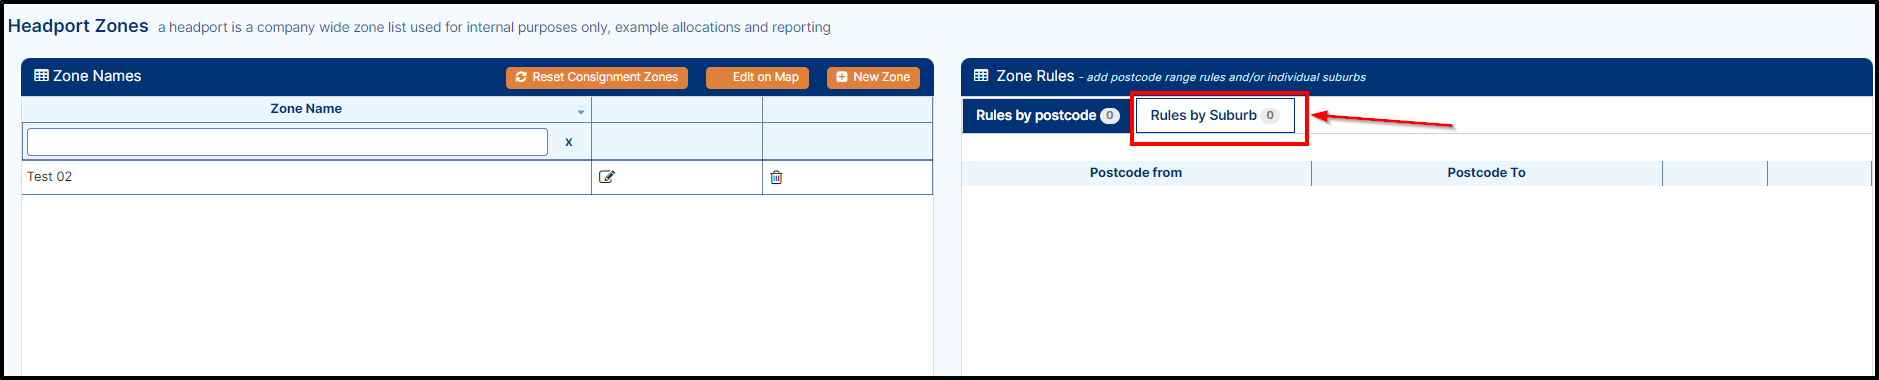Click the refresh icon in Reset Consignment Zones
Screen dimensions: 1879x380
[x=521, y=77]
